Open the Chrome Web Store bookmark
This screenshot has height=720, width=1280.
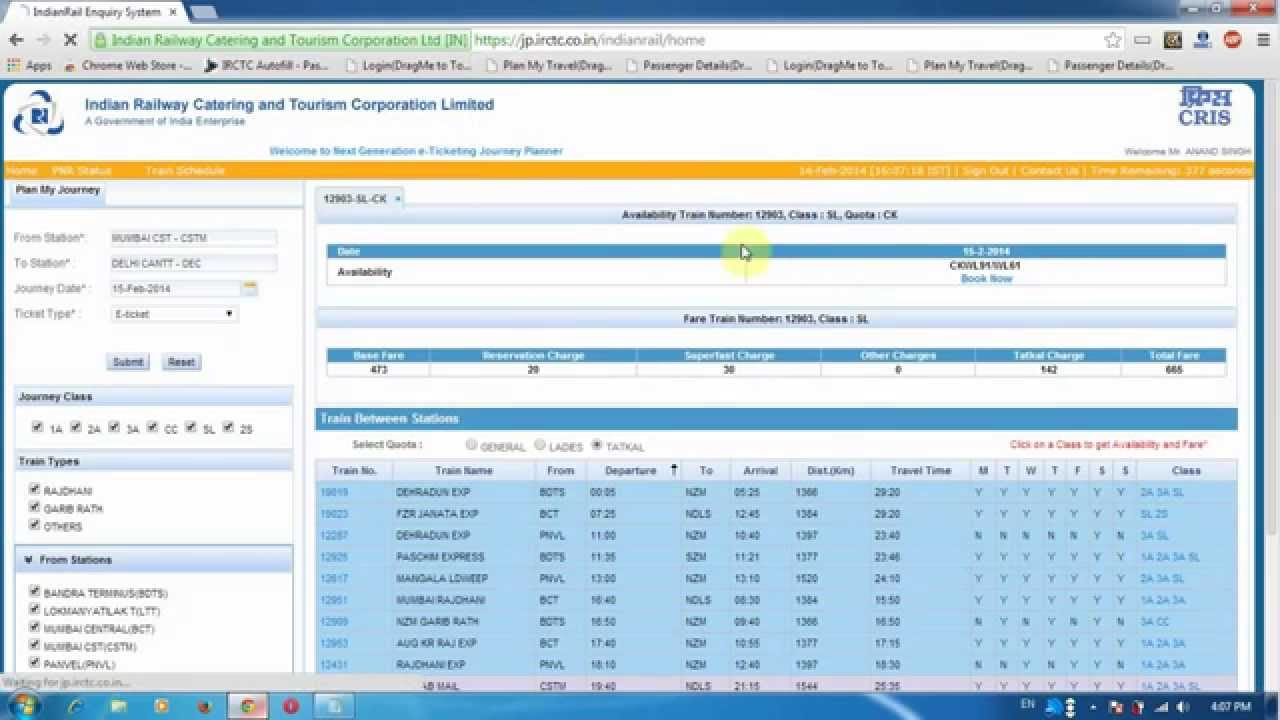click(128, 65)
